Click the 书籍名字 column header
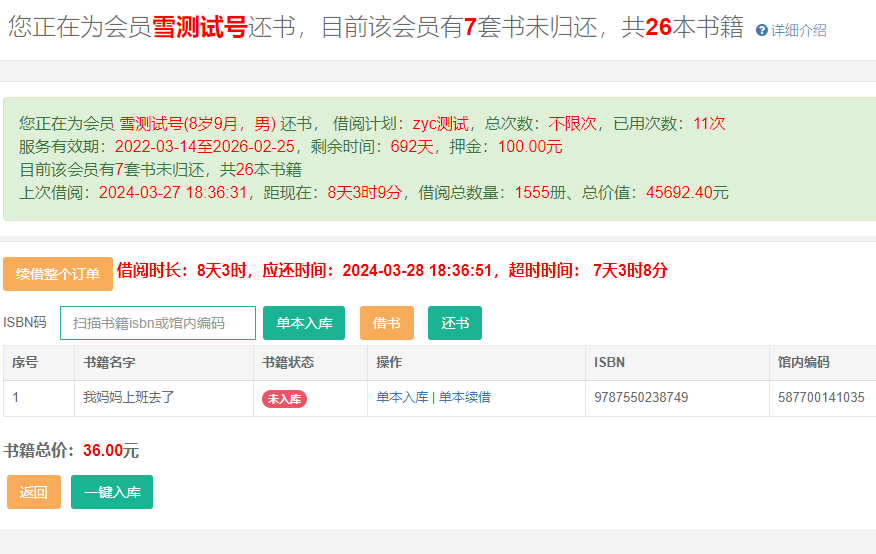Viewport: 876px width, 554px height. pos(109,362)
